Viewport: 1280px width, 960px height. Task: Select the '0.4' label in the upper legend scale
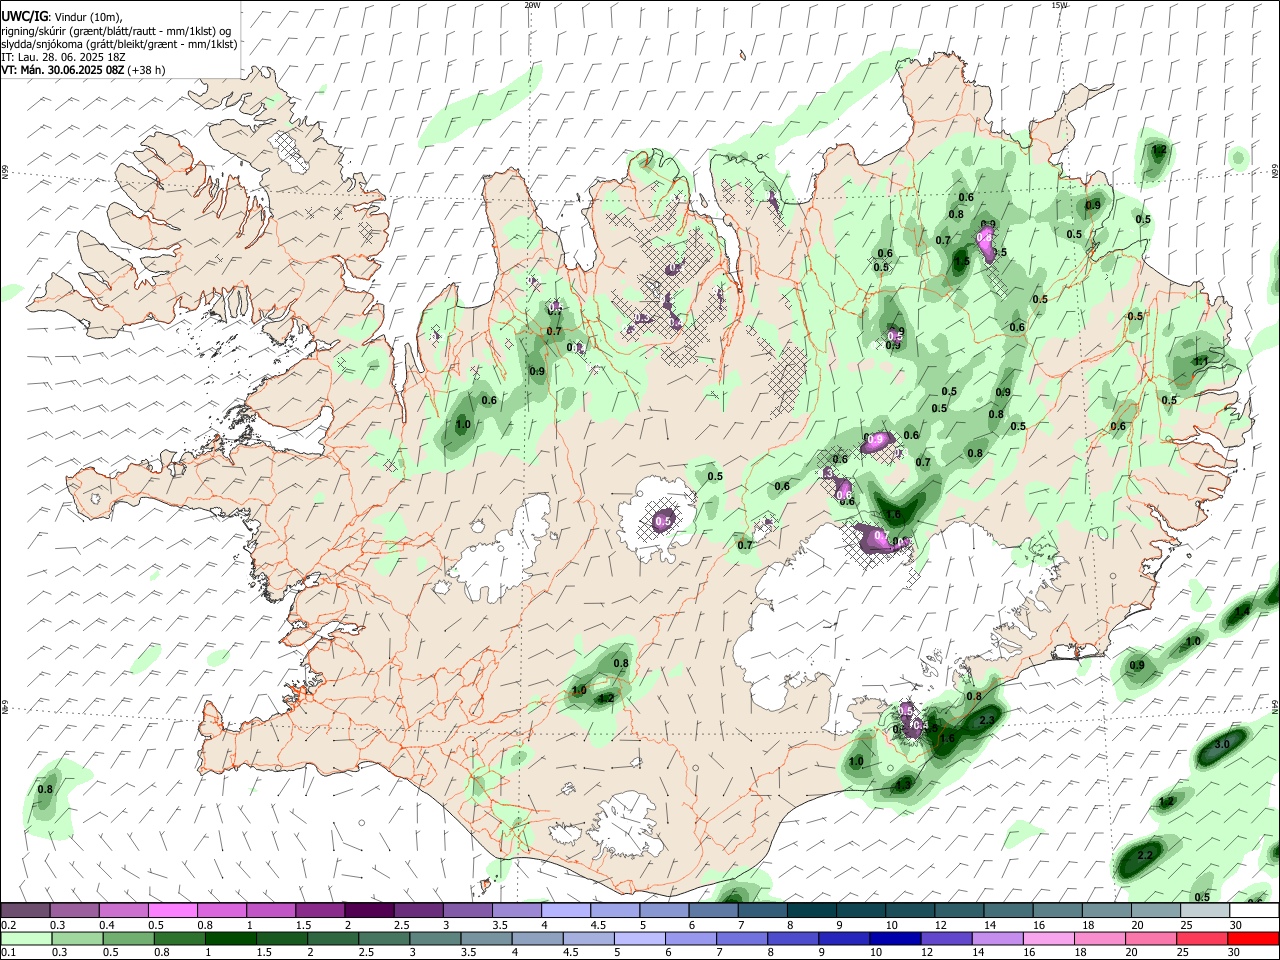tap(106, 924)
